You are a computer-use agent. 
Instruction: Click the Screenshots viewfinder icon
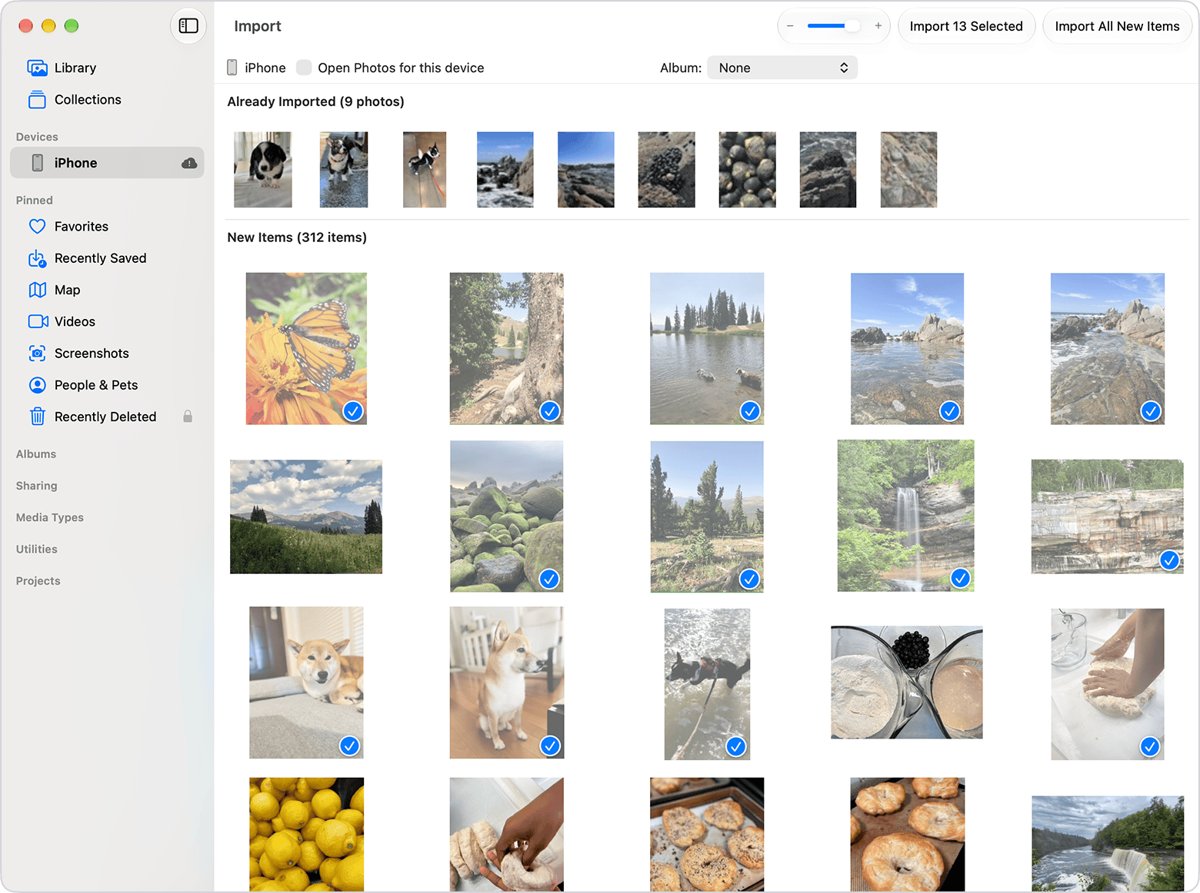pyautogui.click(x=37, y=354)
